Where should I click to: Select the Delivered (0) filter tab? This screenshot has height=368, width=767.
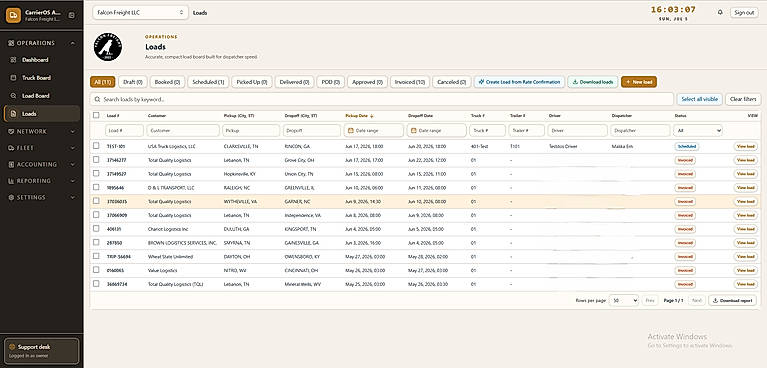294,82
